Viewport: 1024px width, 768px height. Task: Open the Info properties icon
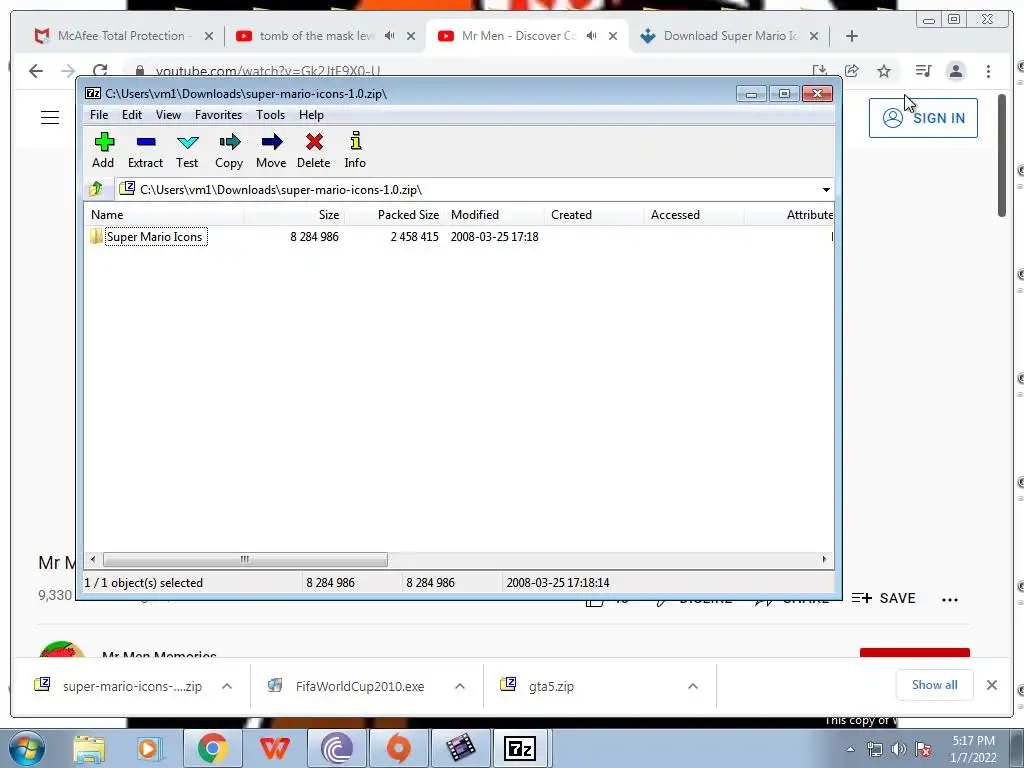click(x=355, y=150)
